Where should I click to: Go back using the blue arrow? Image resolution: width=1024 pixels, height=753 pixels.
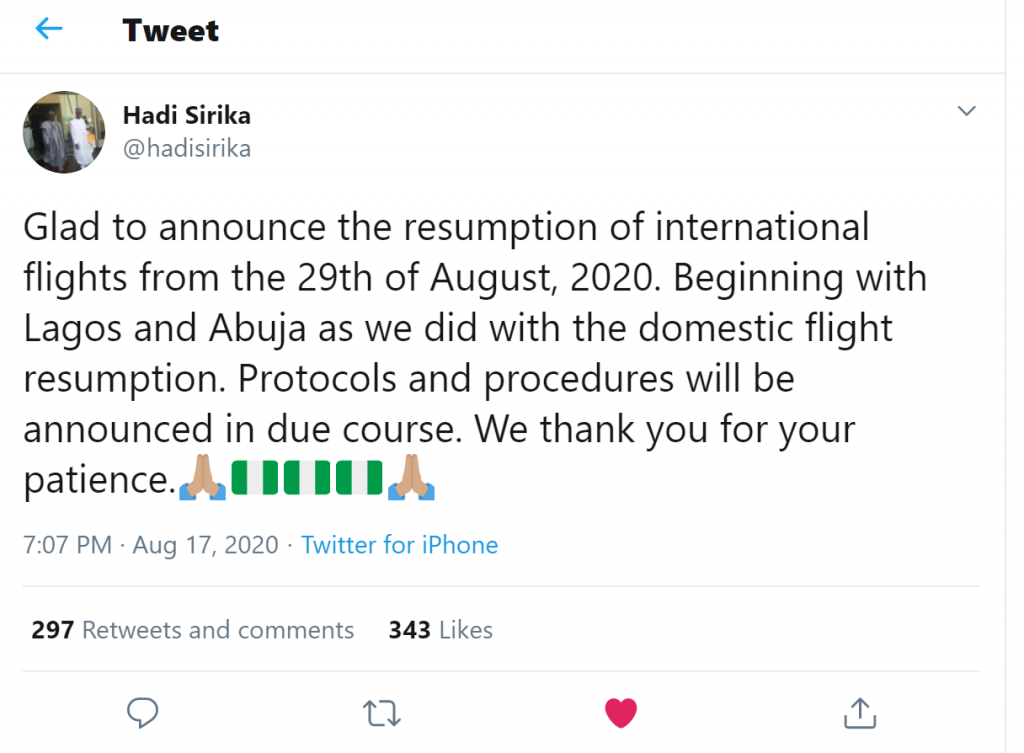pos(48,29)
